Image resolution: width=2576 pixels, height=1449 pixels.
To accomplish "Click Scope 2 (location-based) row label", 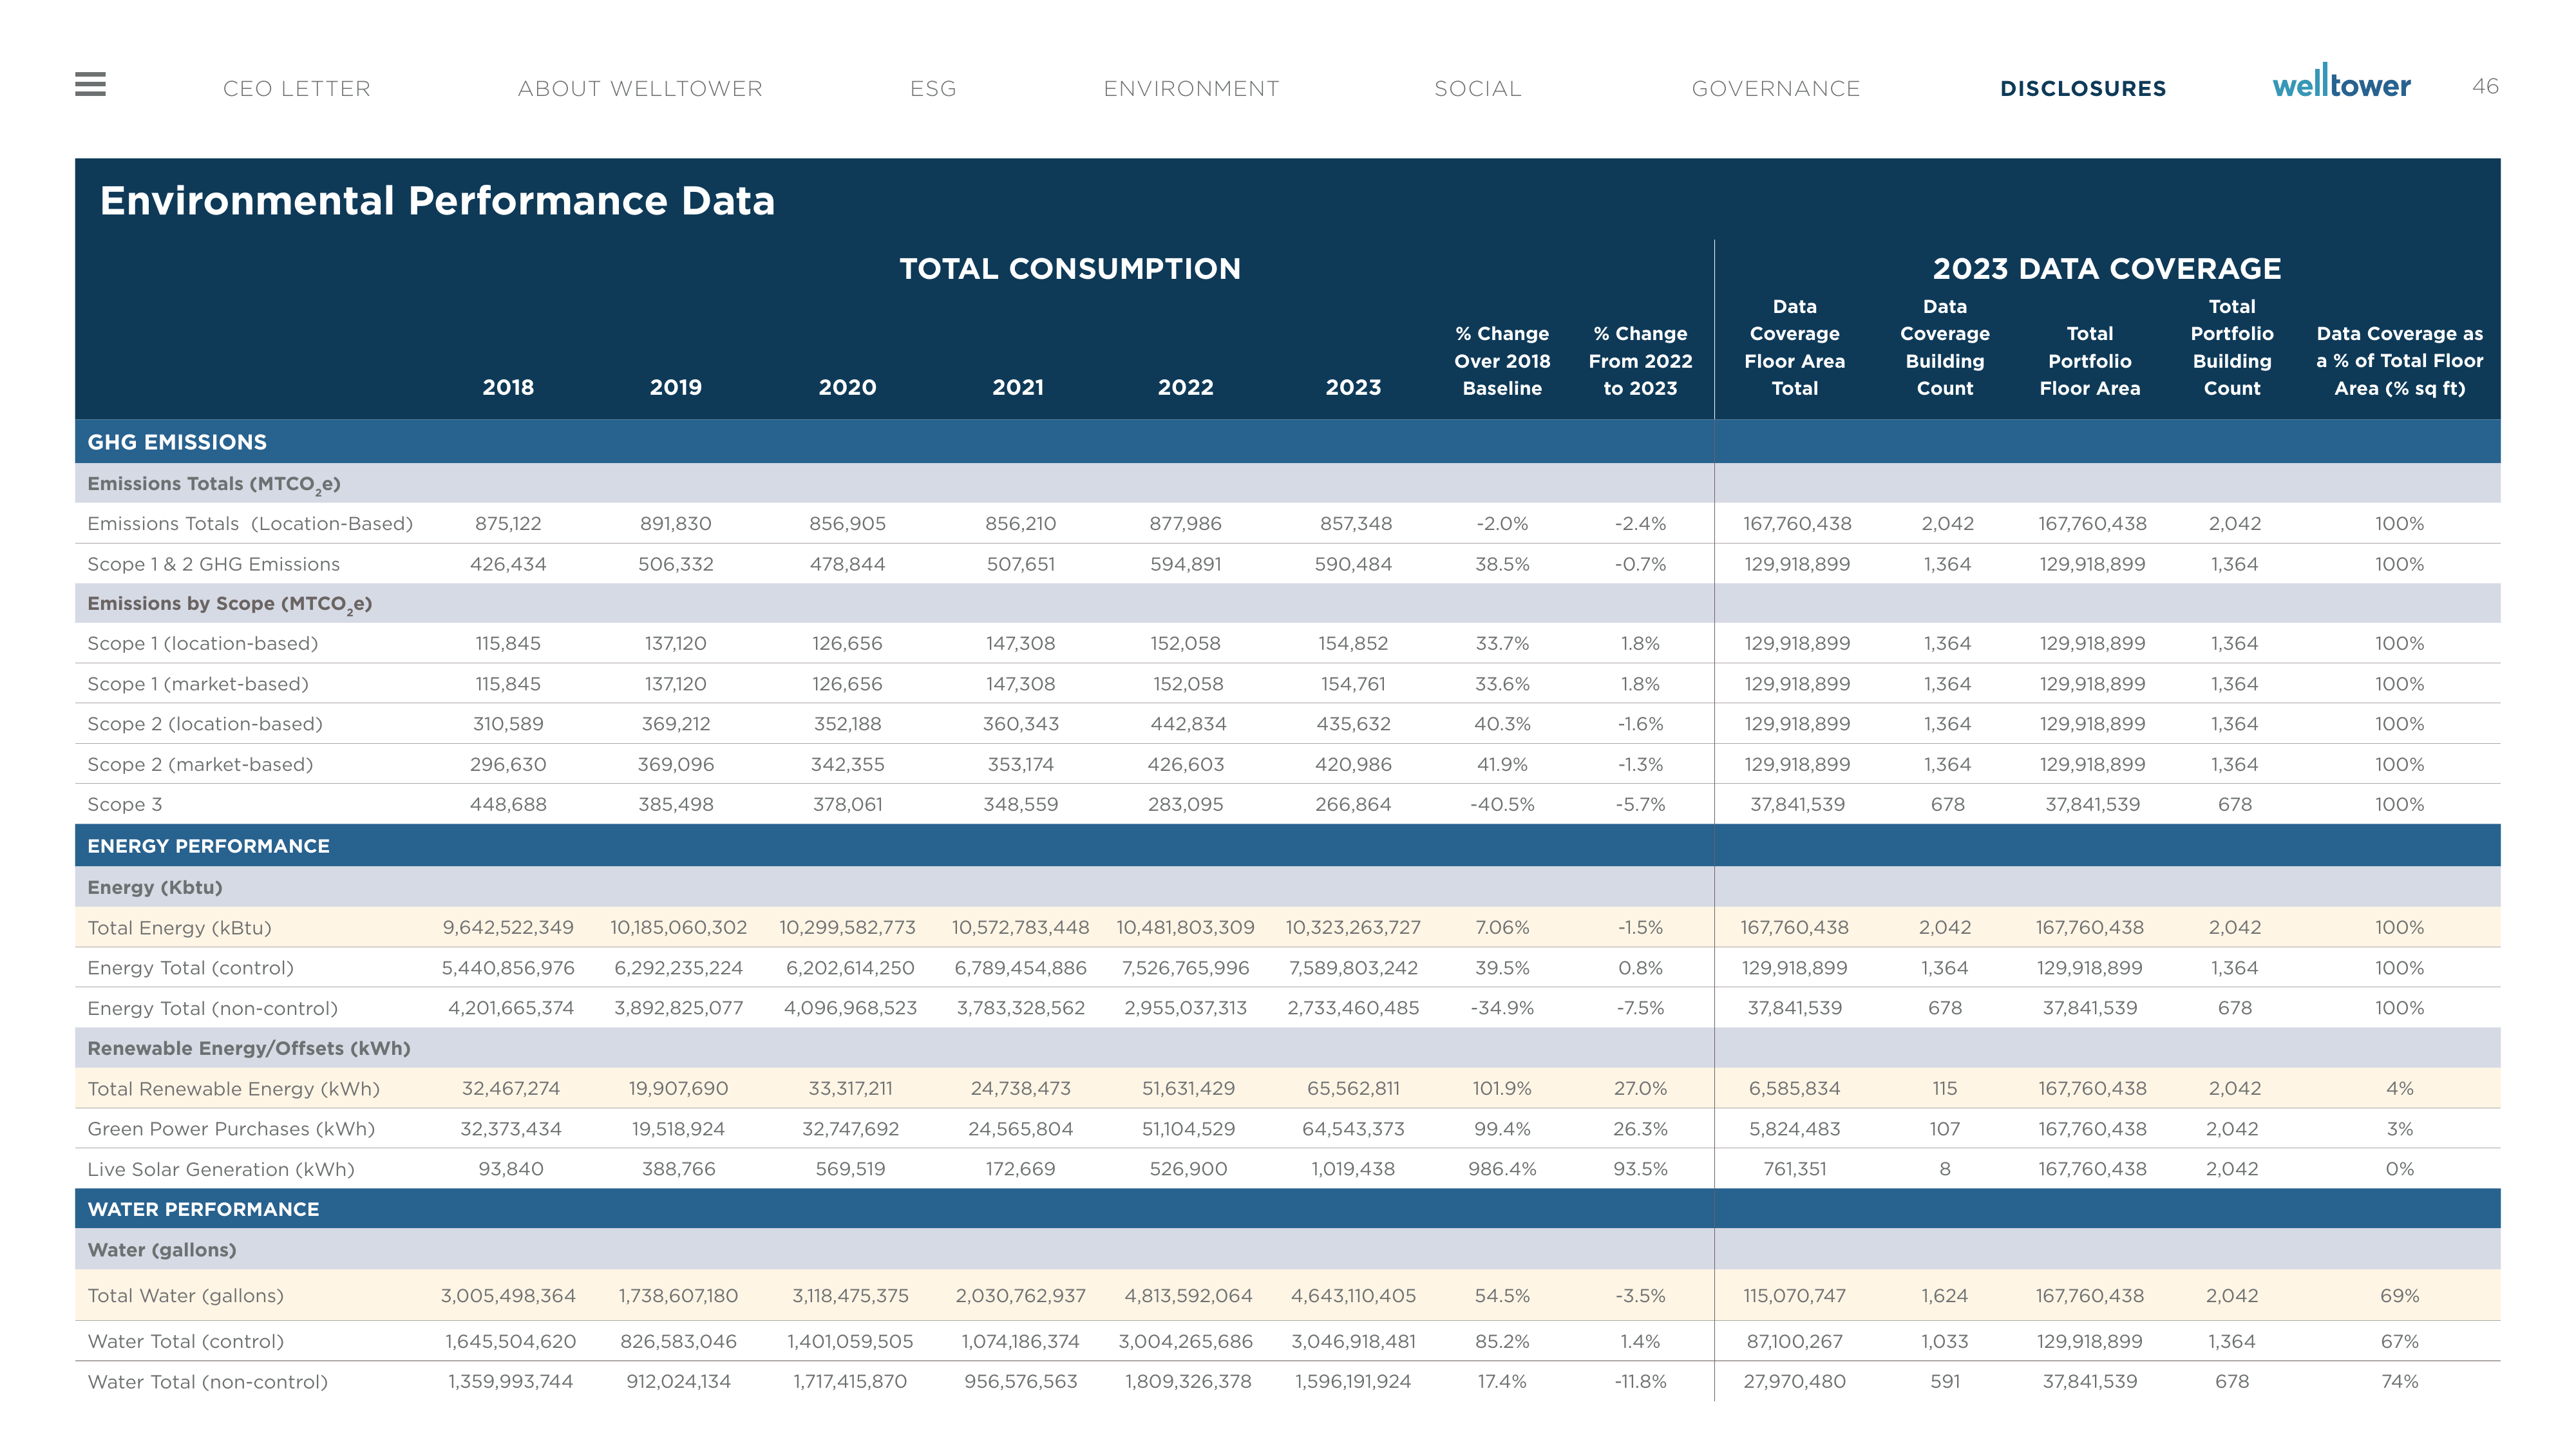I will click(x=205, y=724).
